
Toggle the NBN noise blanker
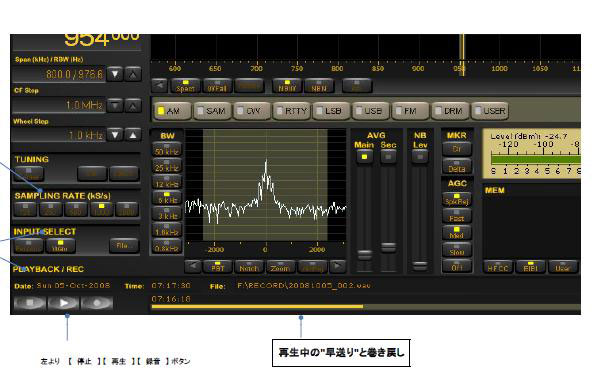(319, 86)
